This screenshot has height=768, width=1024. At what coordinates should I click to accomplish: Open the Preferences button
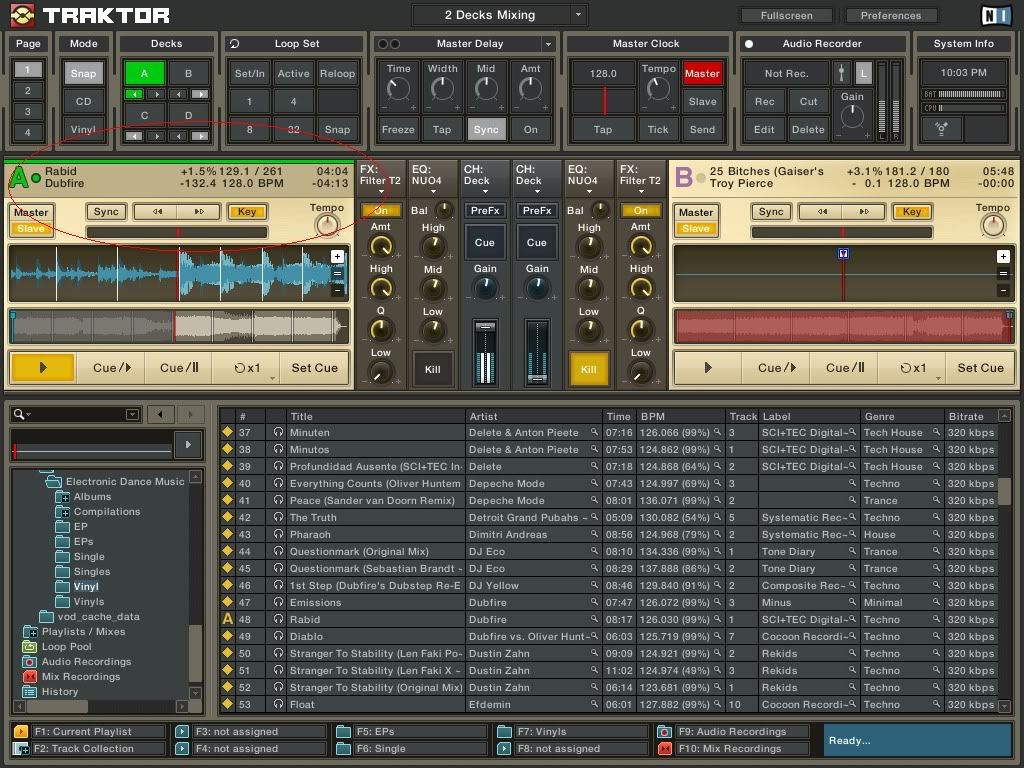click(890, 15)
